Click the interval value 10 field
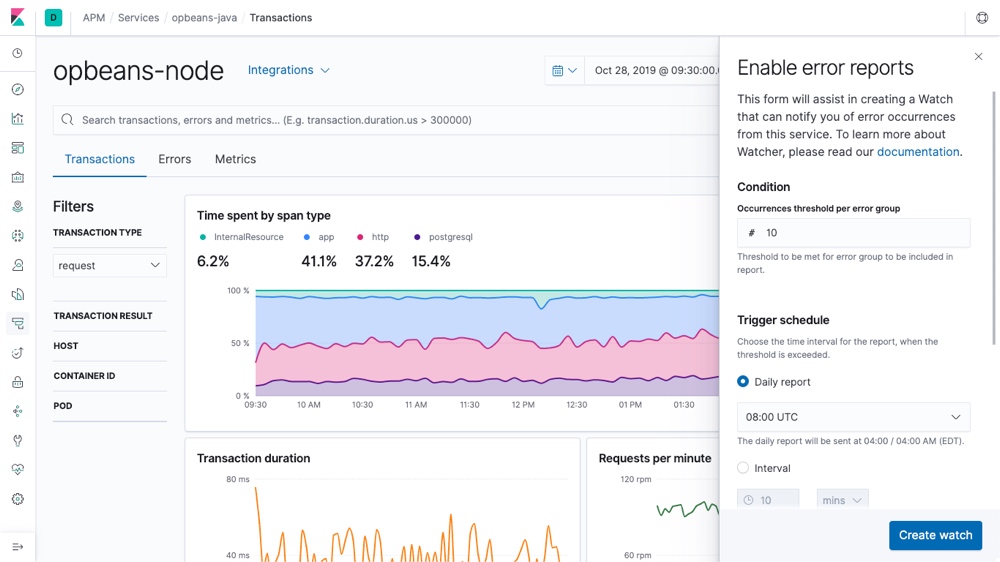This screenshot has height=562, width=1000. coord(768,500)
